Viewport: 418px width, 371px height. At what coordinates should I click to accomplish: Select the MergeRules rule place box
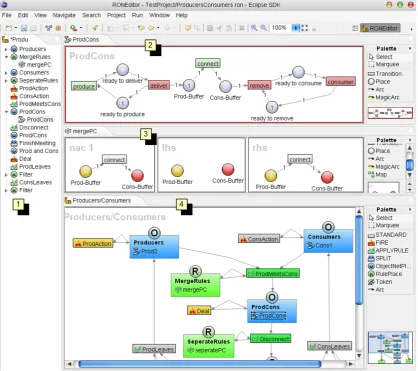pyautogui.click(x=195, y=285)
